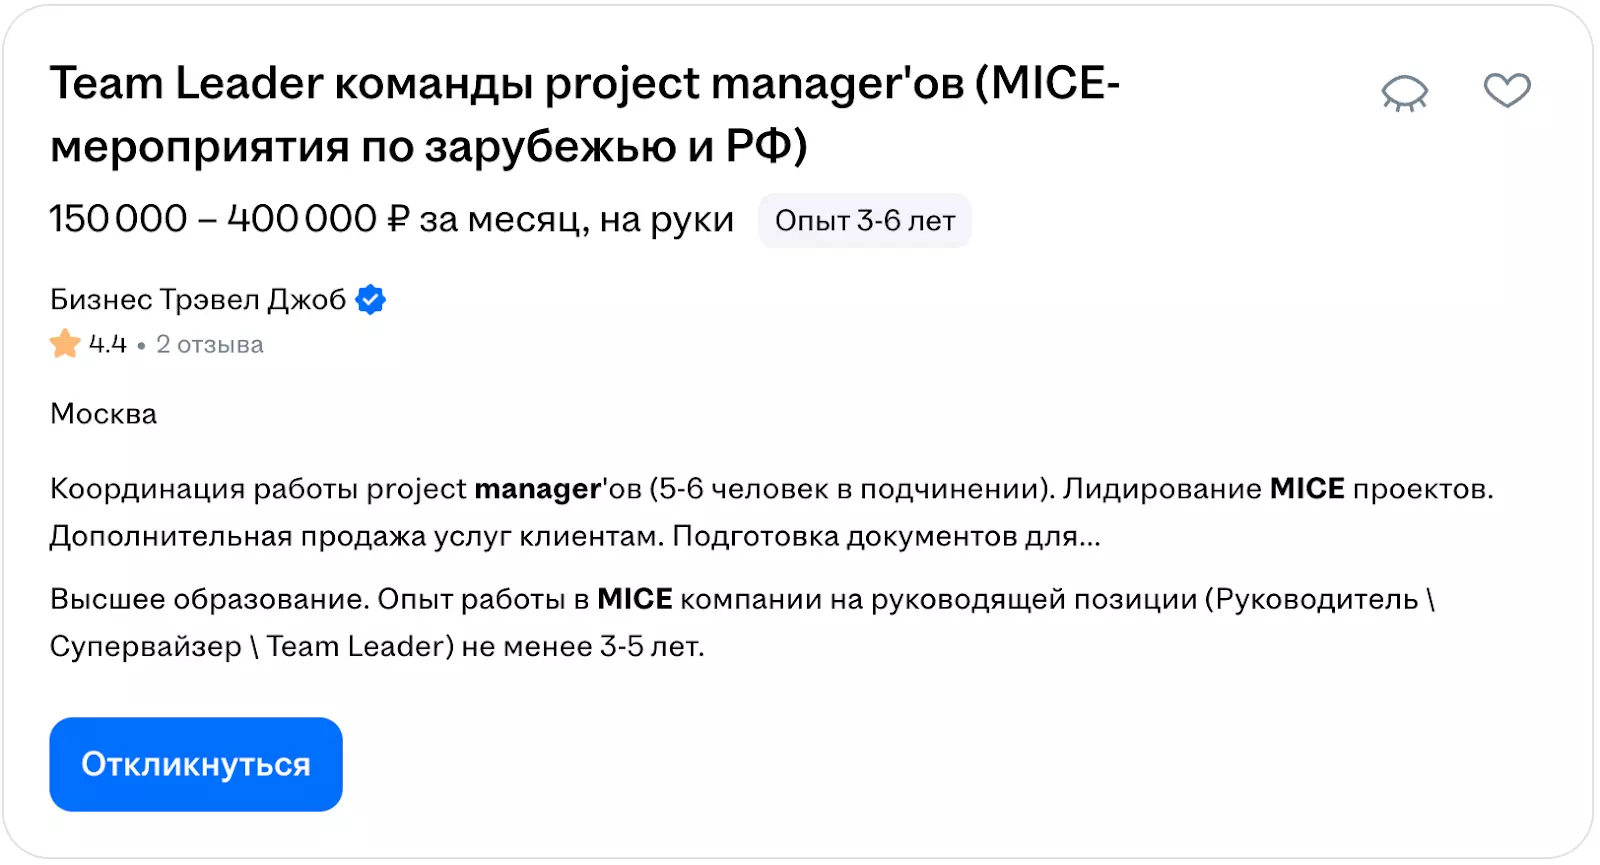The width and height of the screenshot is (1600, 865).
Task: Hide this vacancy with the crossed-eye icon
Action: (x=1405, y=93)
